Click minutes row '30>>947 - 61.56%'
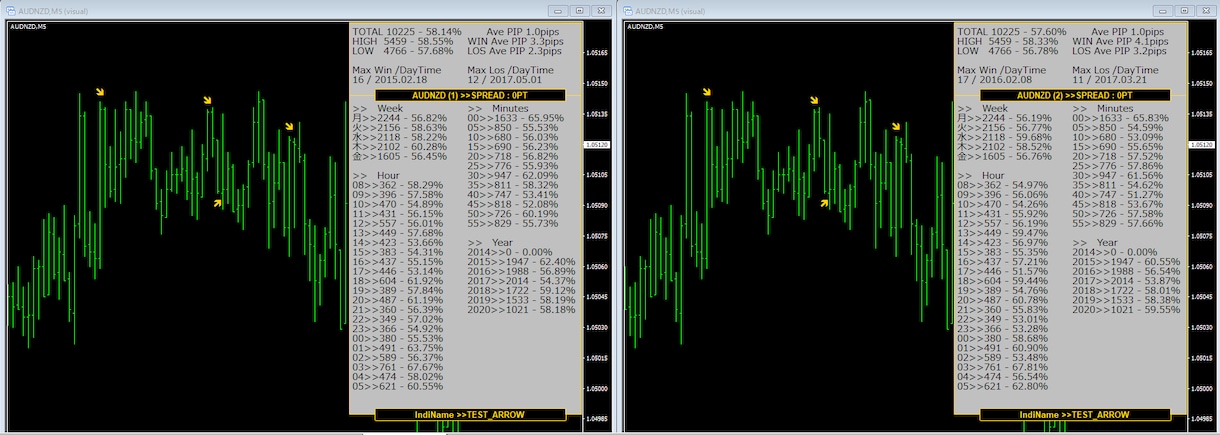The width and height of the screenshot is (1220, 435). point(1117,176)
